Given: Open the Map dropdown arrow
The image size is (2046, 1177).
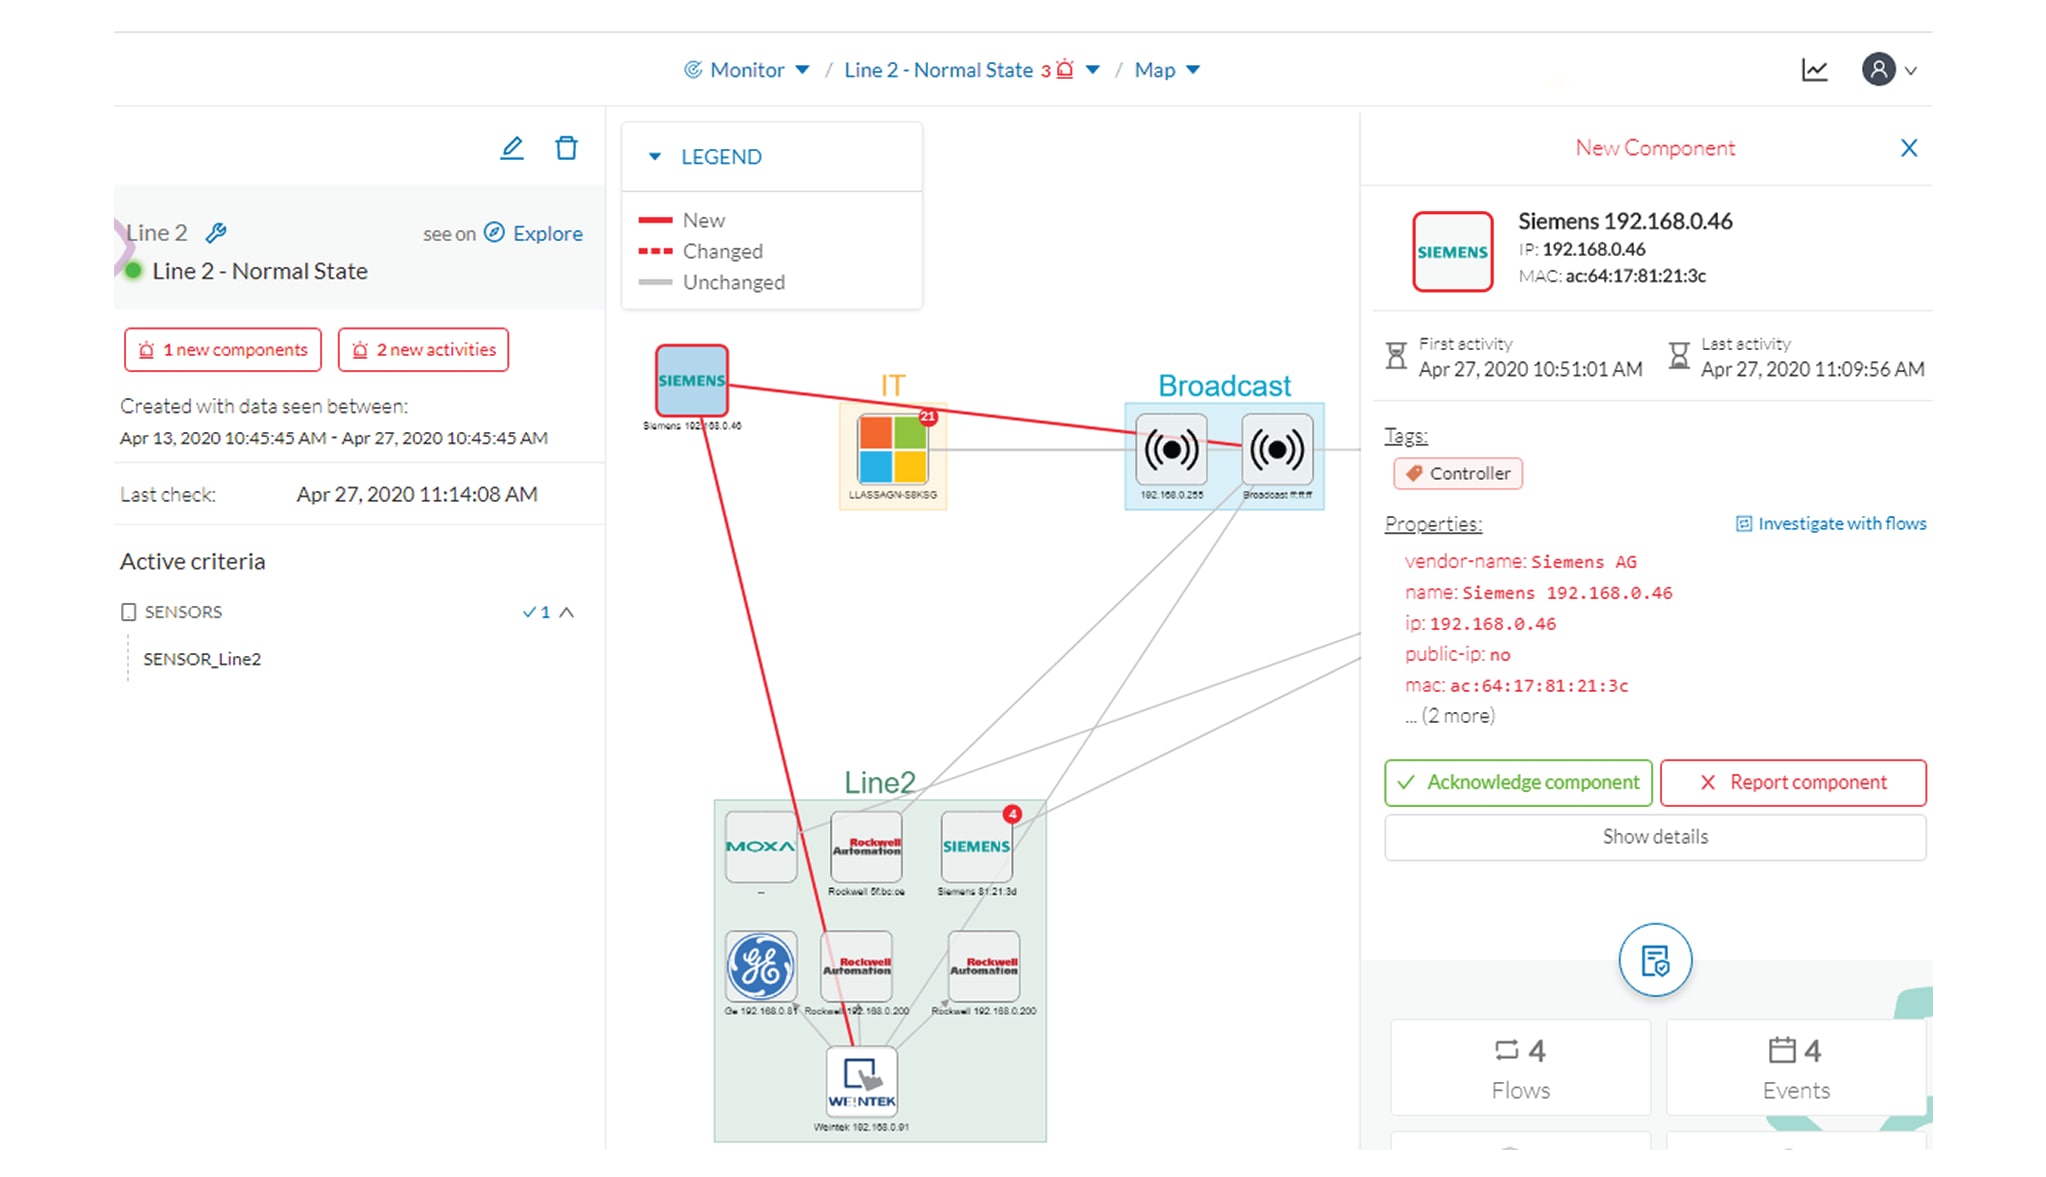Looking at the screenshot, I should 1193,70.
